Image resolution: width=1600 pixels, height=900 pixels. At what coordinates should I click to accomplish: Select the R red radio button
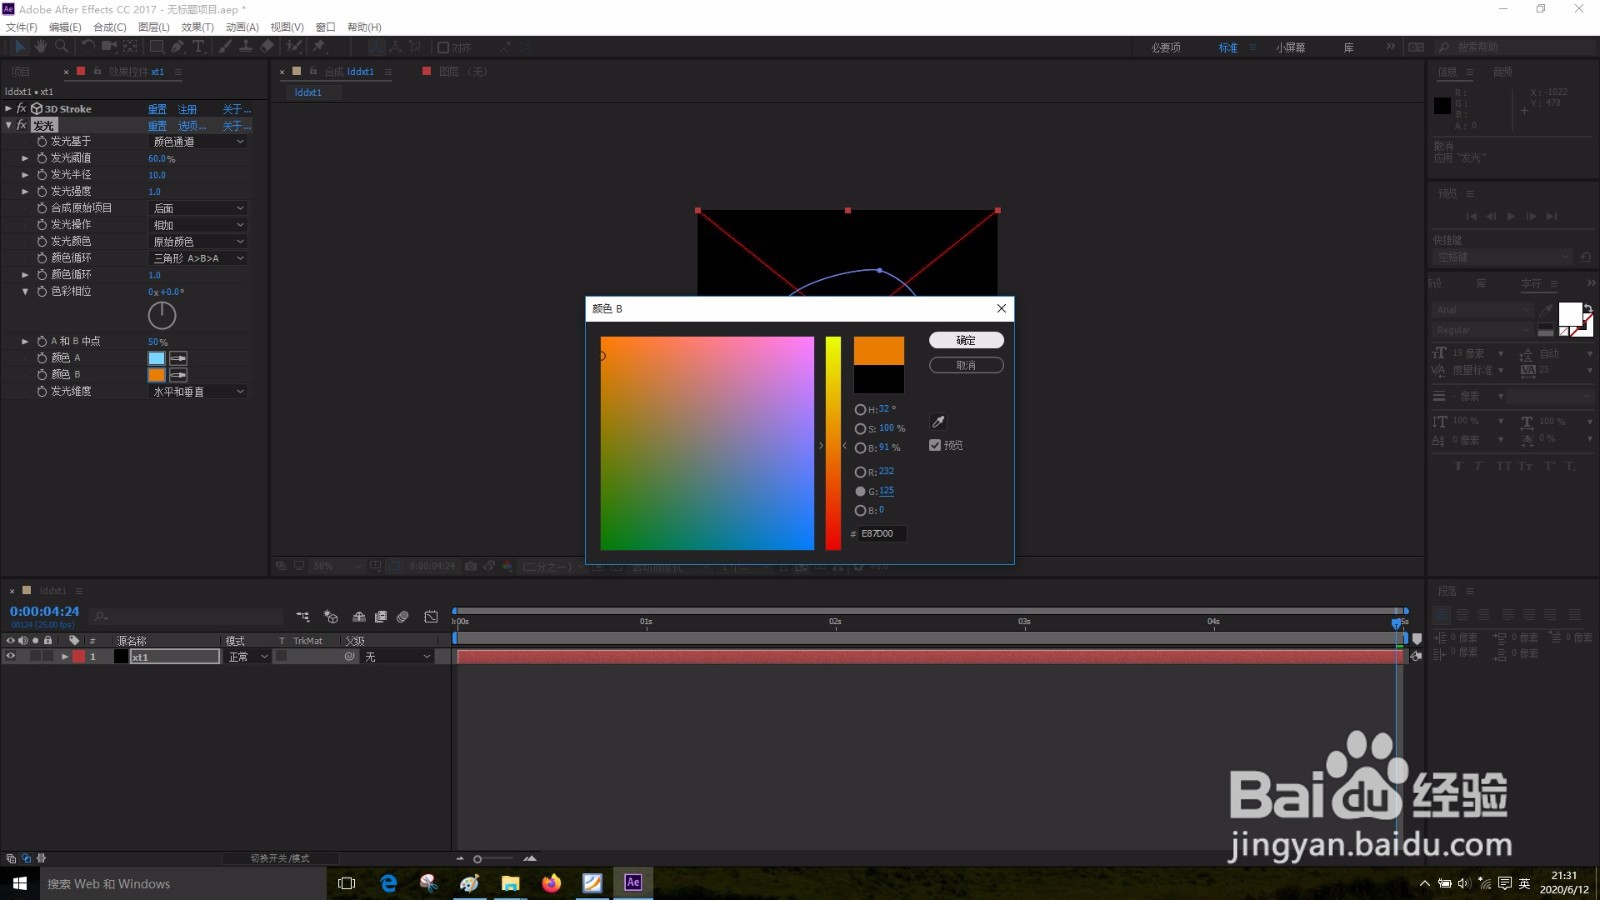860,472
